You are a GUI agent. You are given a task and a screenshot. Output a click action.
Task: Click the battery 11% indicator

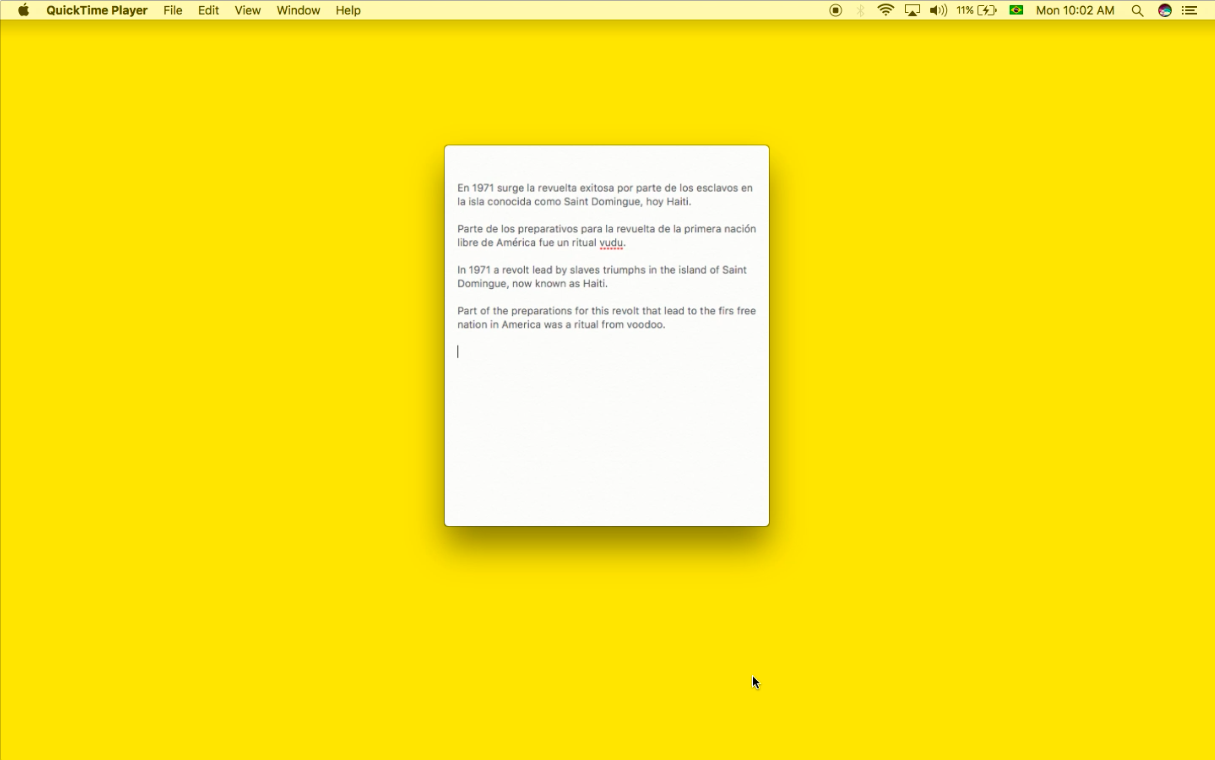point(976,10)
